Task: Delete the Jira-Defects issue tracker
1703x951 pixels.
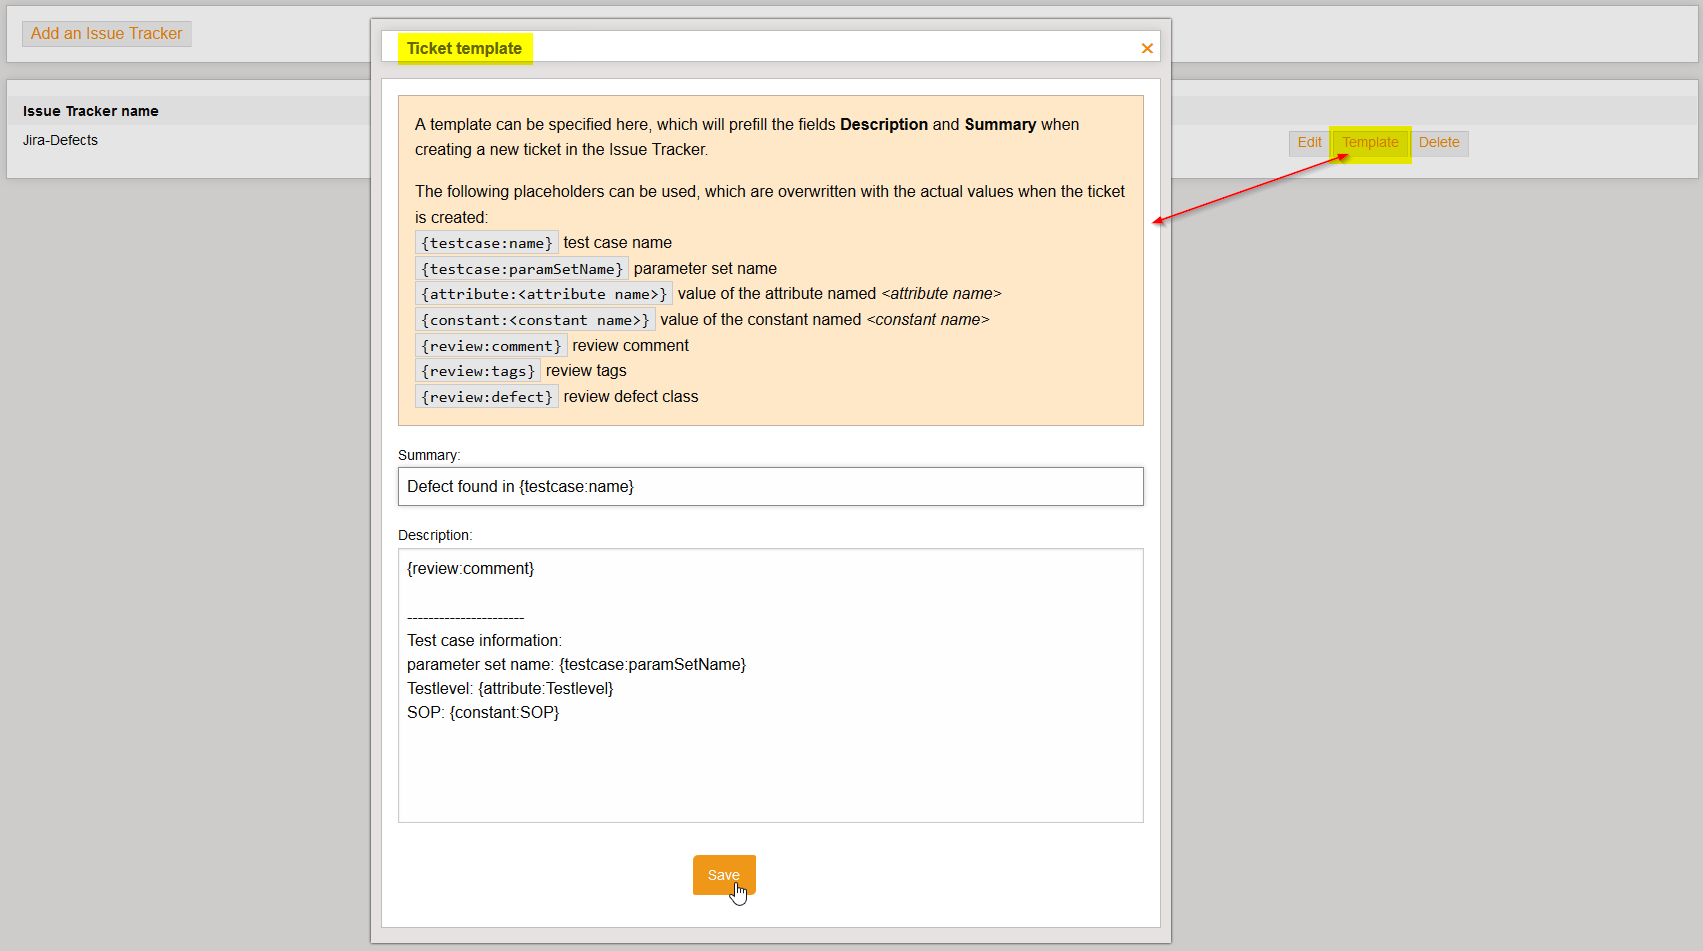Action: (1438, 143)
